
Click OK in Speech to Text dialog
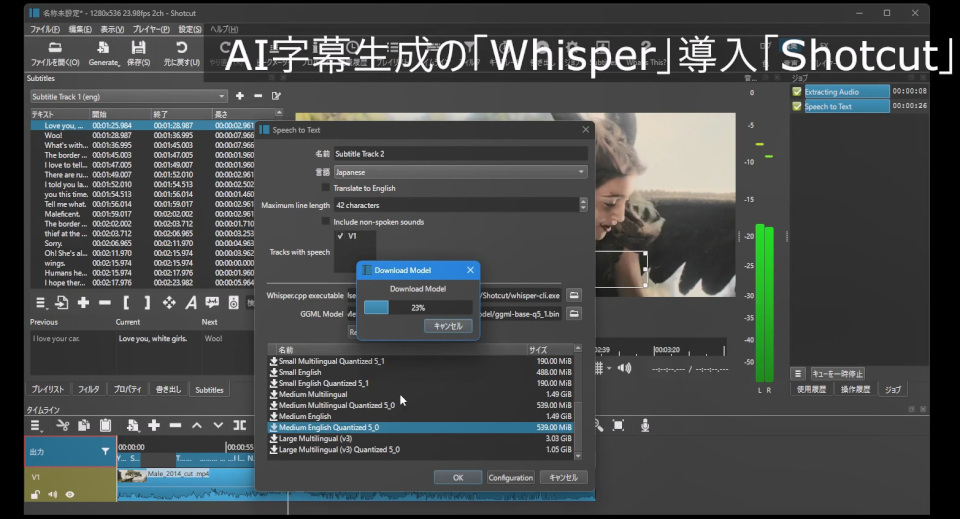pos(458,477)
